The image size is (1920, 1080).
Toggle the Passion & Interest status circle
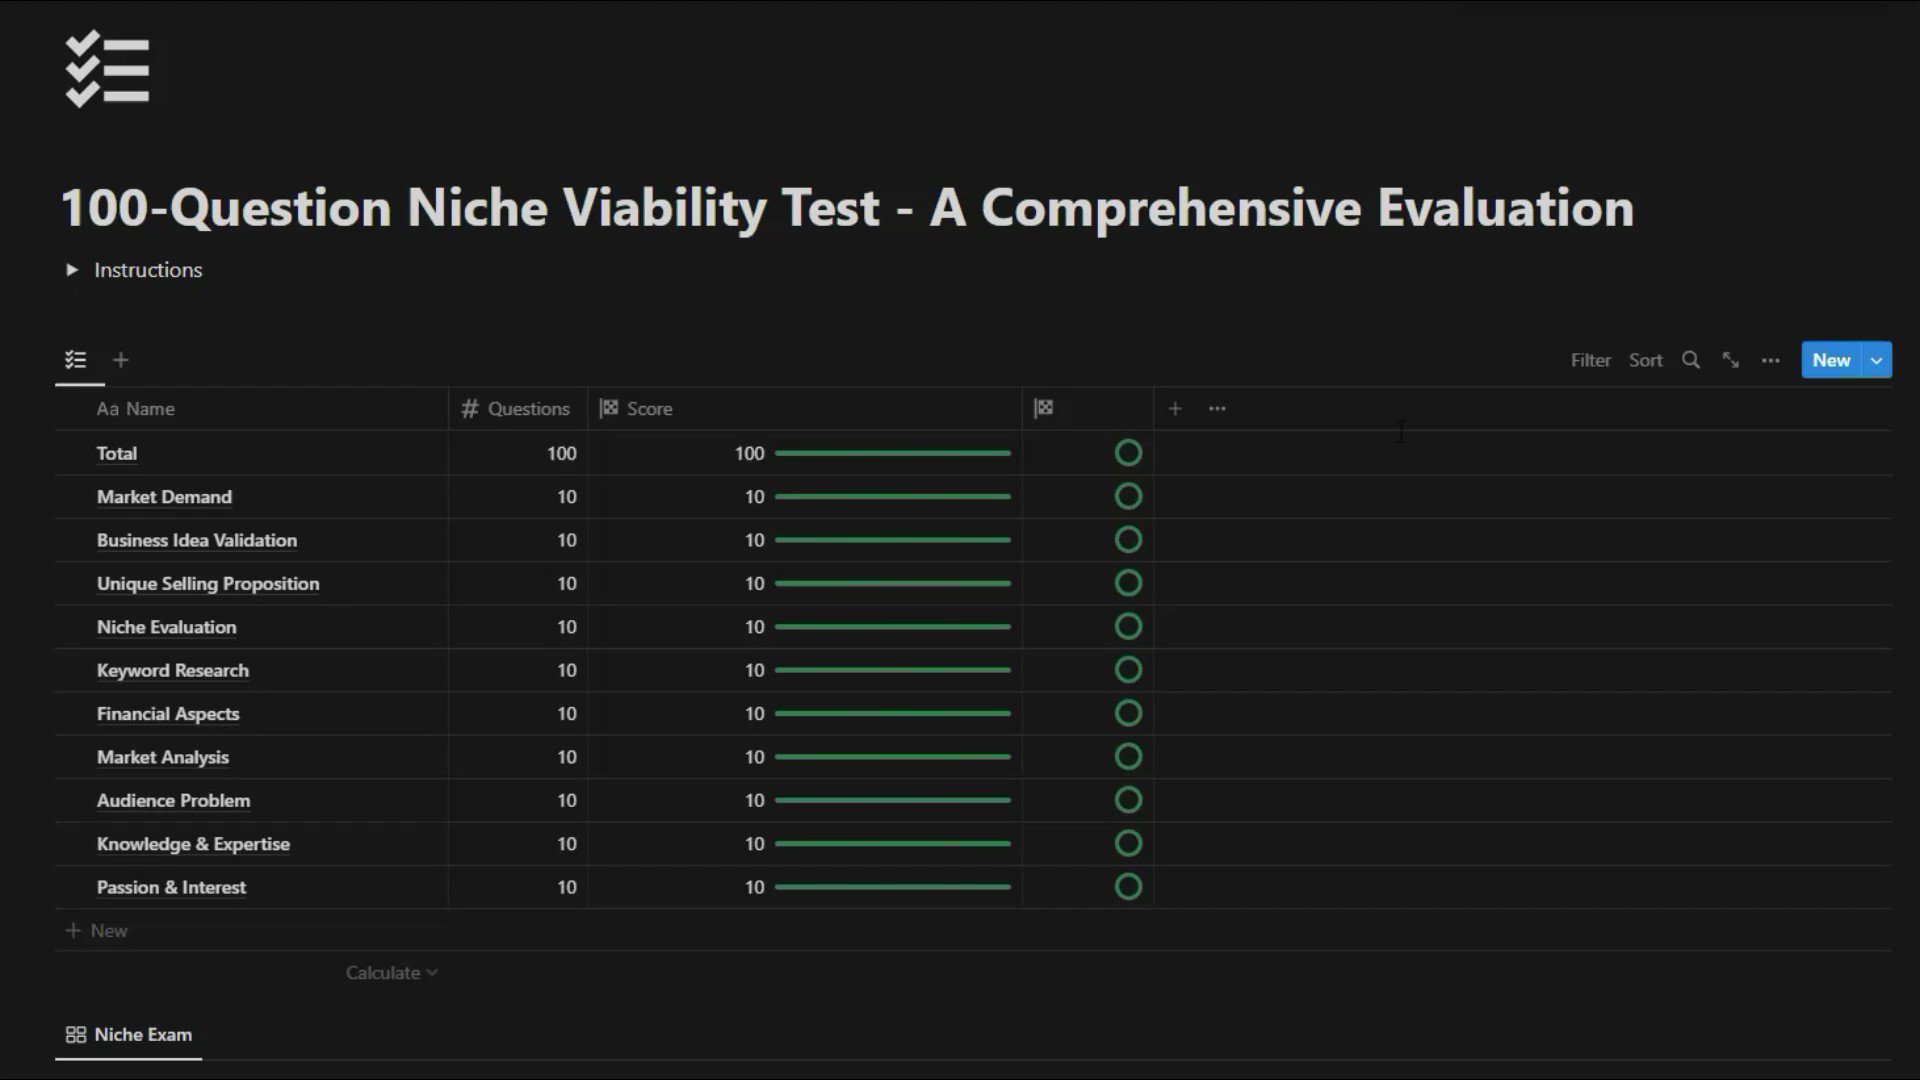click(x=1128, y=887)
